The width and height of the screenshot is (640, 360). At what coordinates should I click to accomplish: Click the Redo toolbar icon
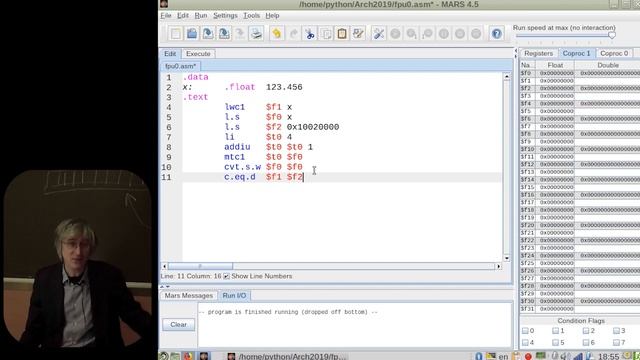tap(293, 33)
